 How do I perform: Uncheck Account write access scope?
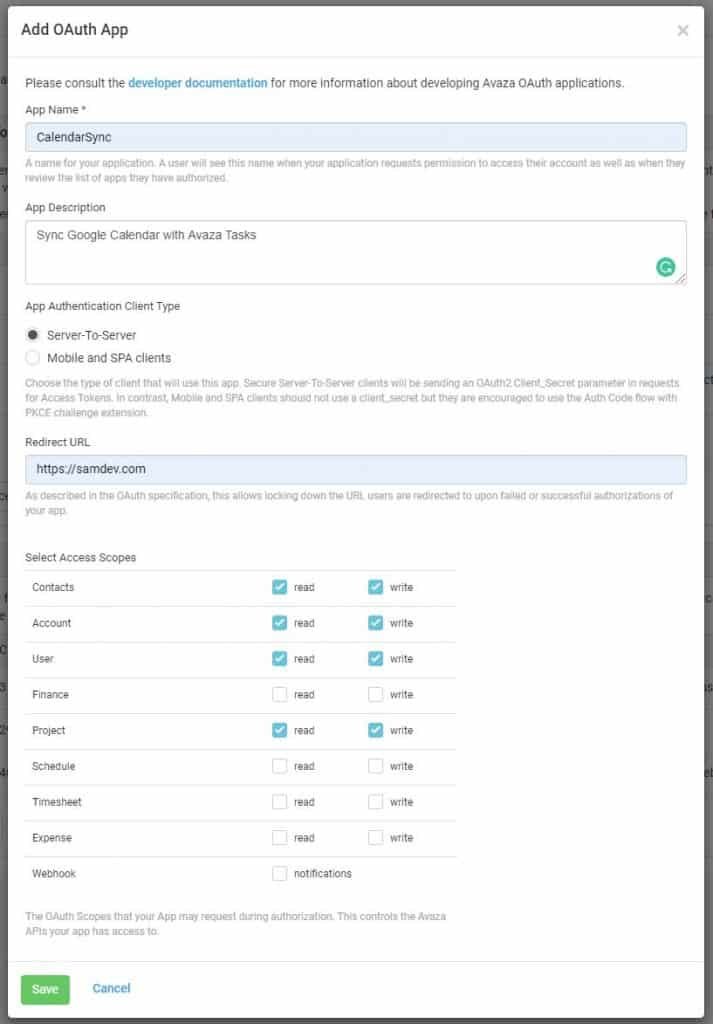[375, 623]
